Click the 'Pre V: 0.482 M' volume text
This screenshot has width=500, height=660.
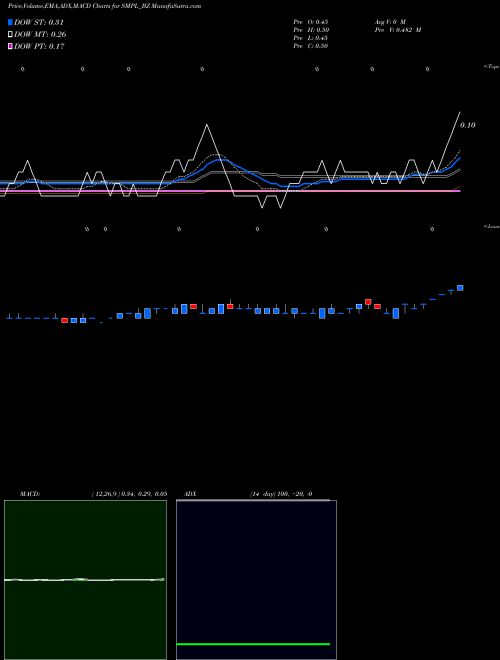click(x=398, y=30)
